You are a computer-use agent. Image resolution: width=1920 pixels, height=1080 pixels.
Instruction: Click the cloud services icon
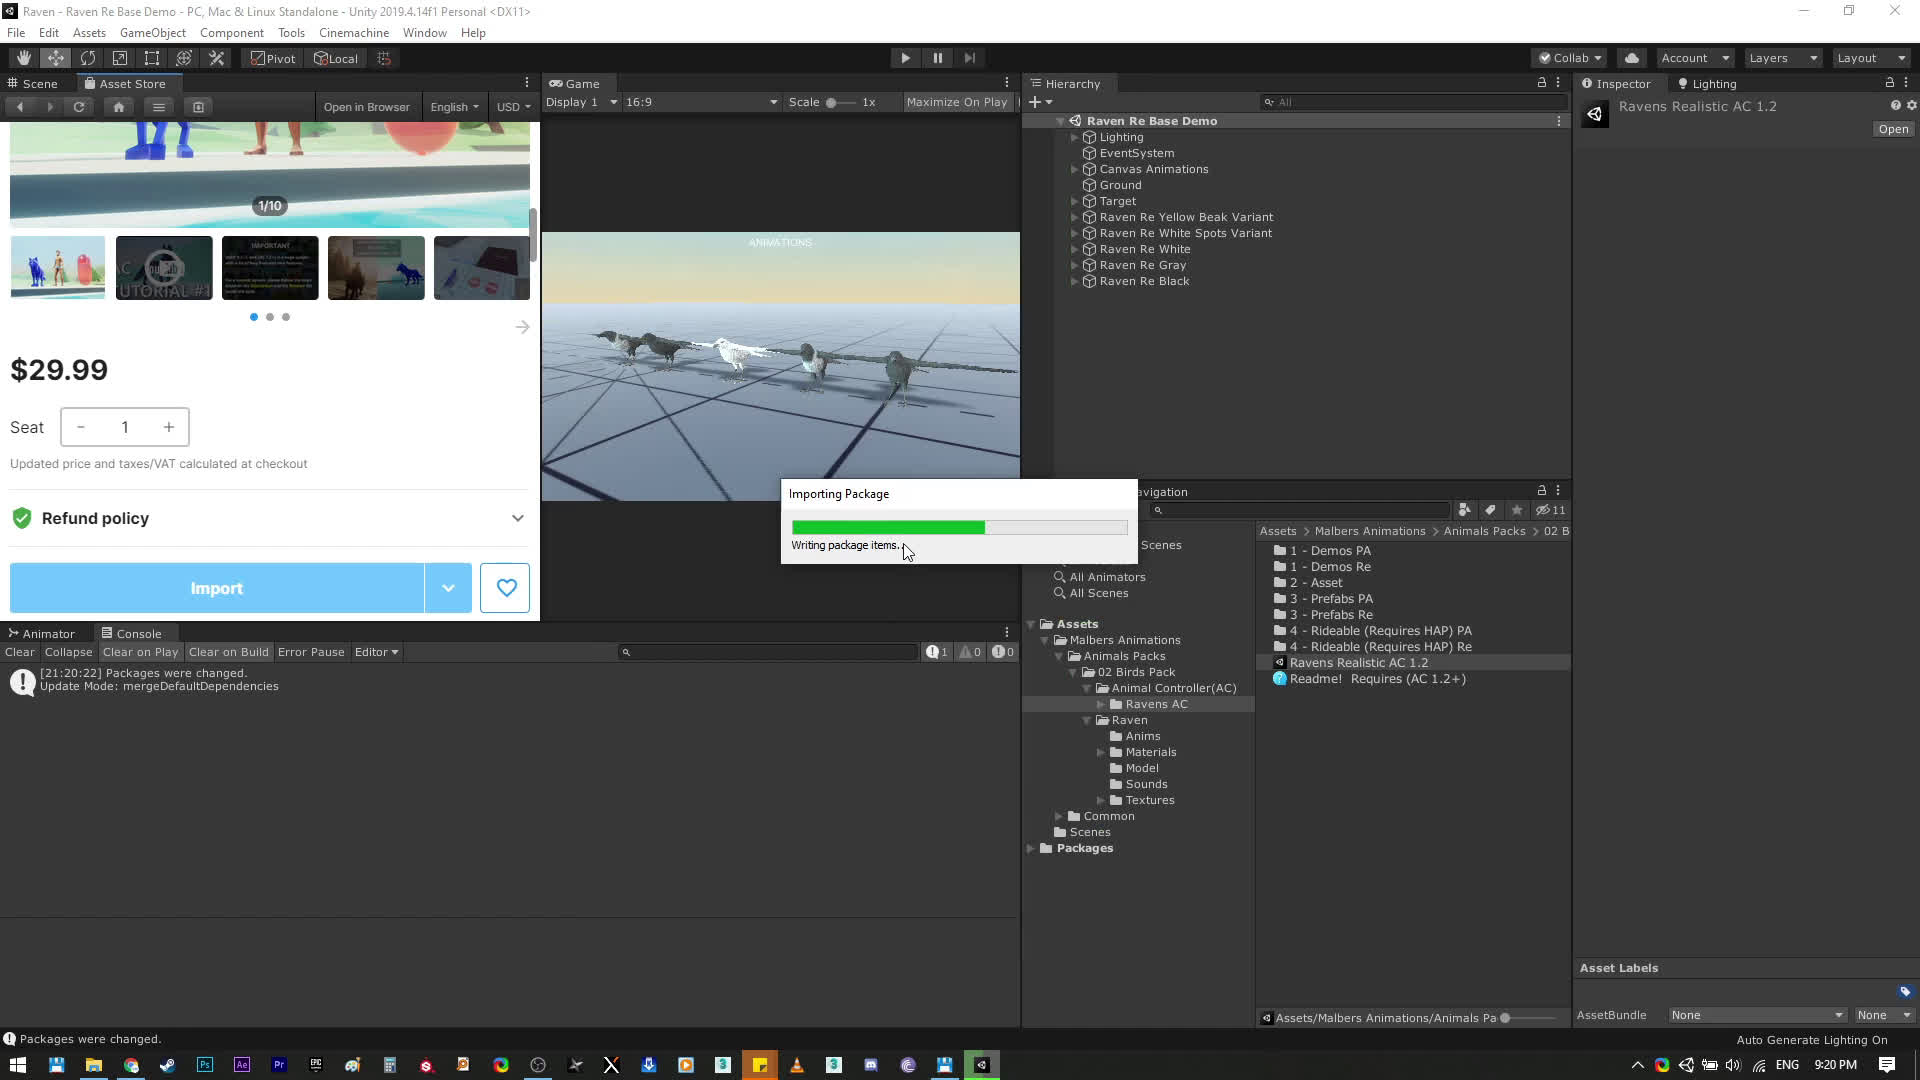point(1632,58)
